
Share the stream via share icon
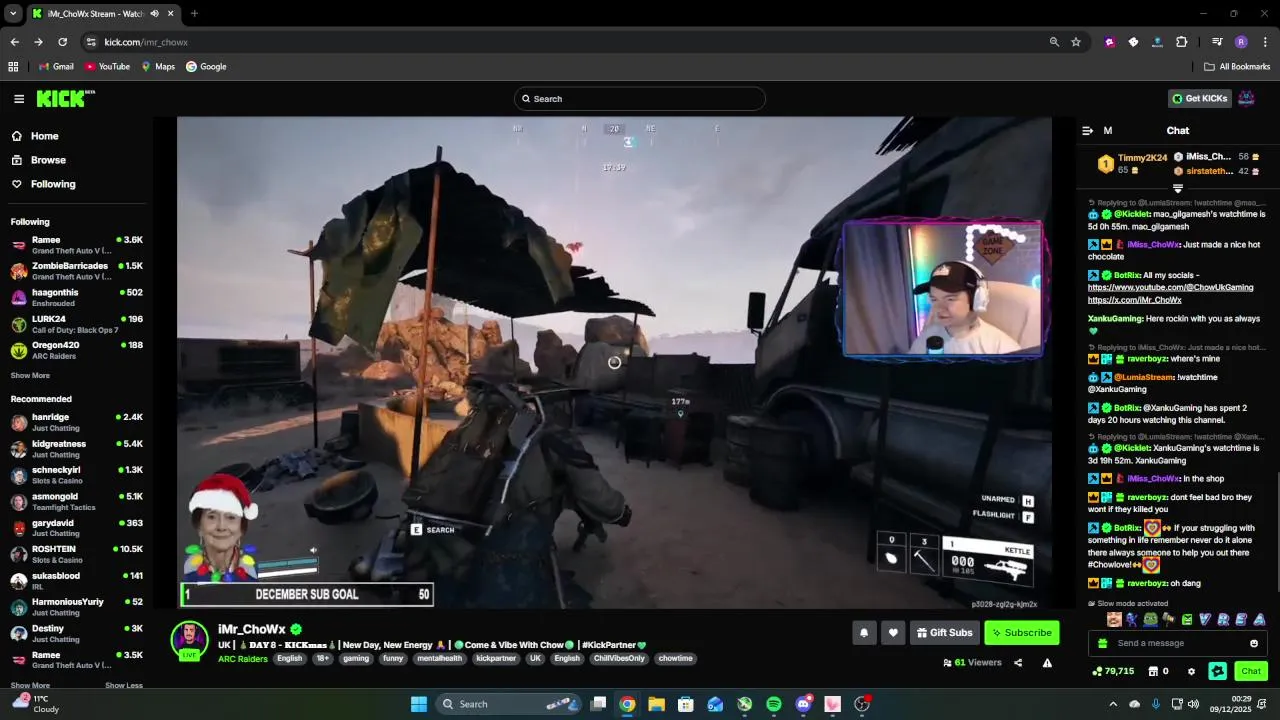(1018, 663)
